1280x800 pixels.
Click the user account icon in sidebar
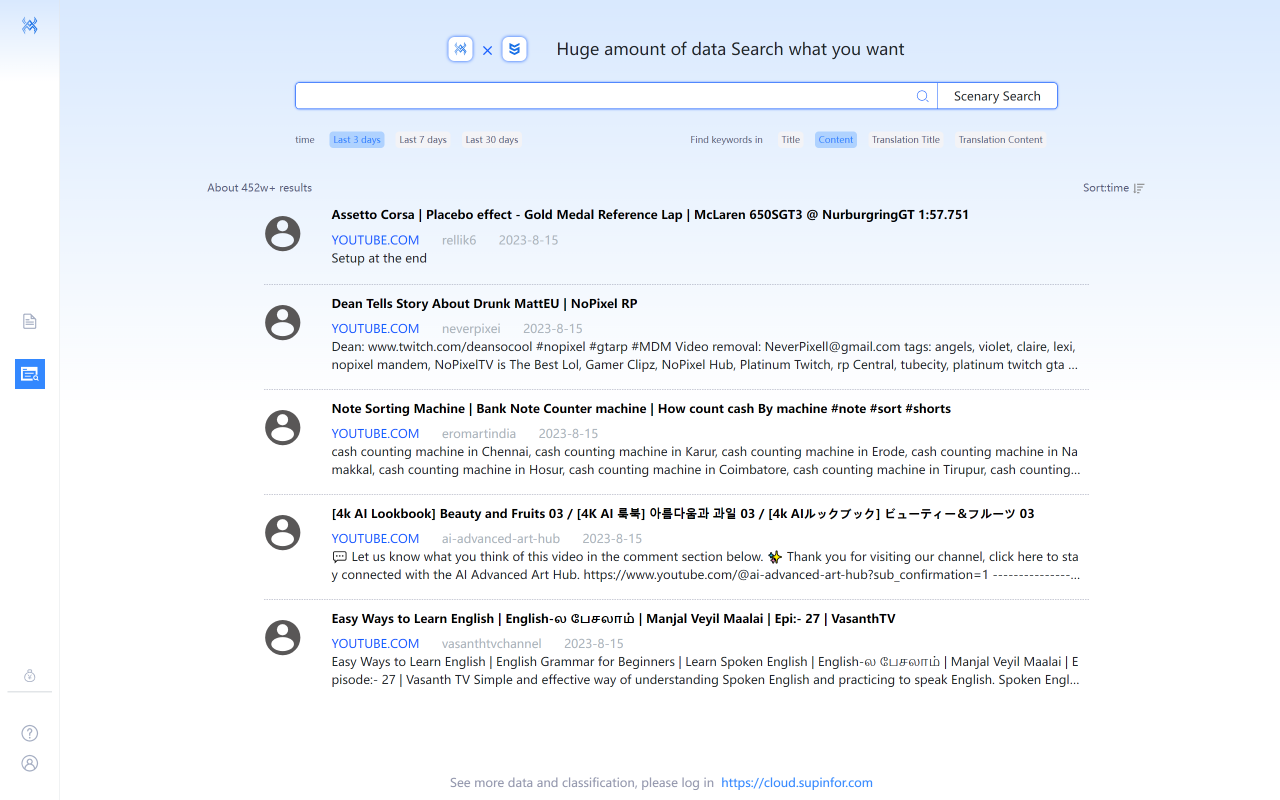pyautogui.click(x=29, y=763)
